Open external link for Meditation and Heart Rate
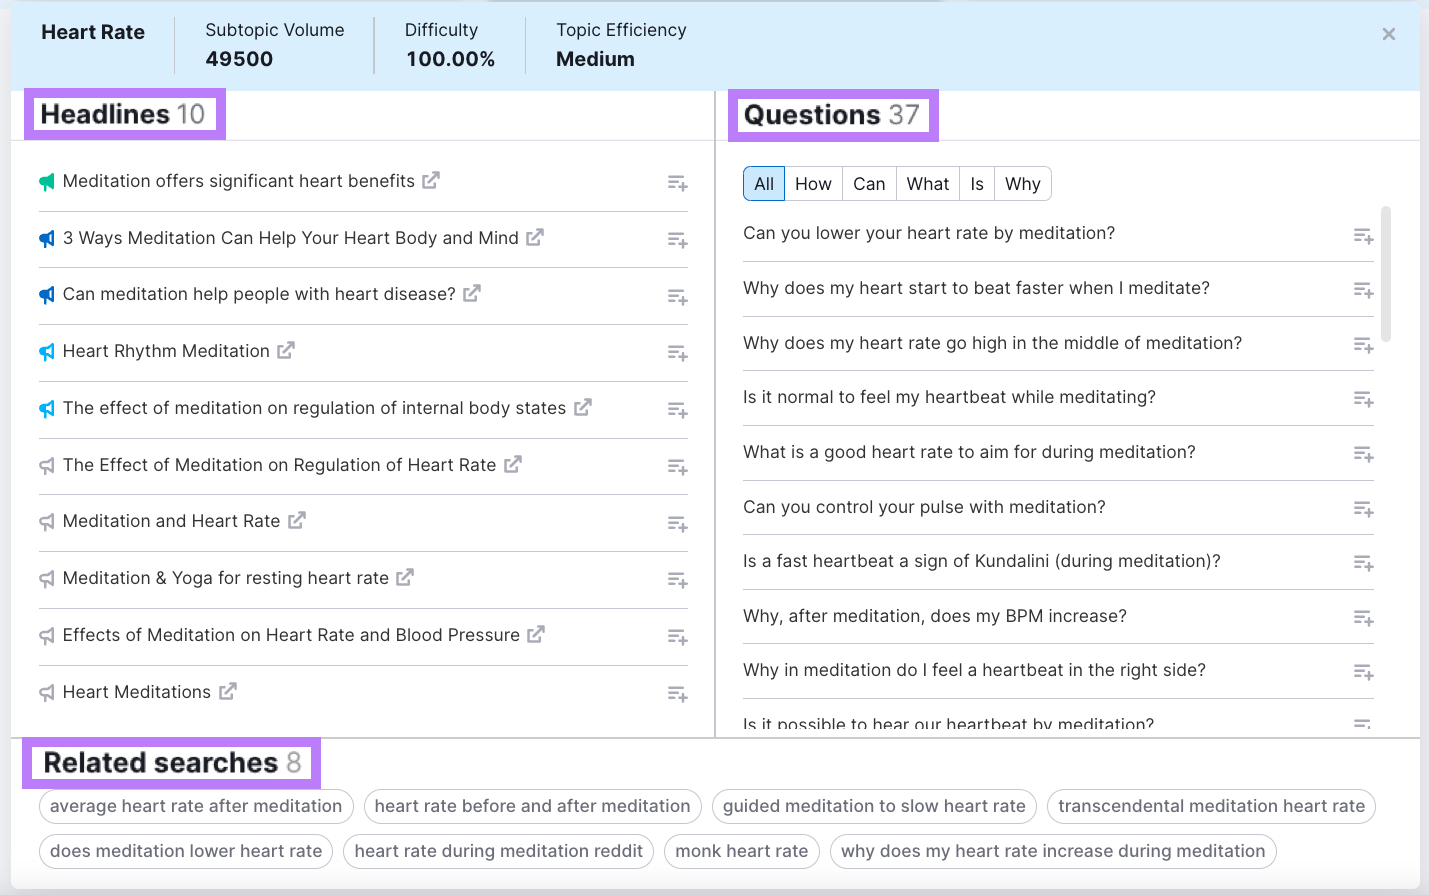Viewport: 1429px width, 895px height. coord(297,521)
